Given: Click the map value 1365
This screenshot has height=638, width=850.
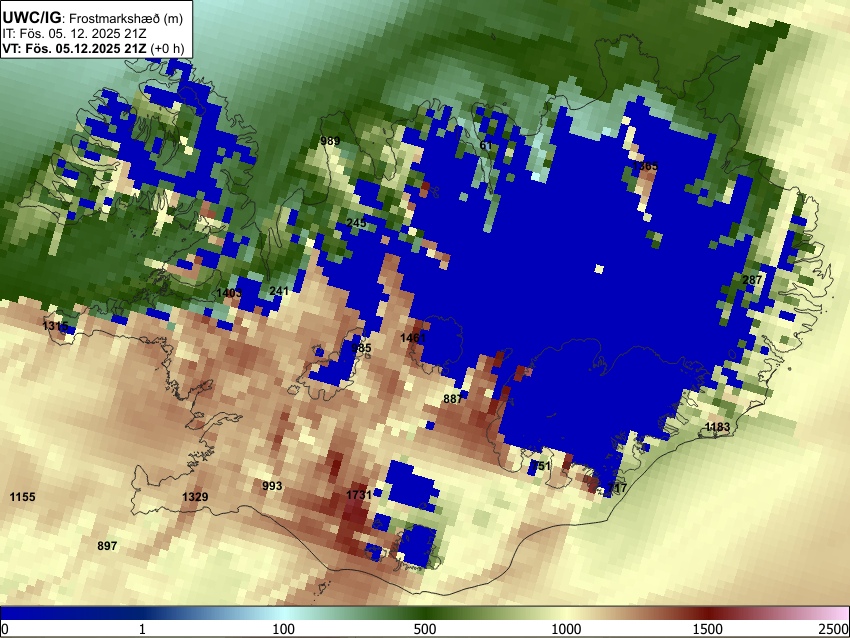Looking at the screenshot, I should click(645, 166).
